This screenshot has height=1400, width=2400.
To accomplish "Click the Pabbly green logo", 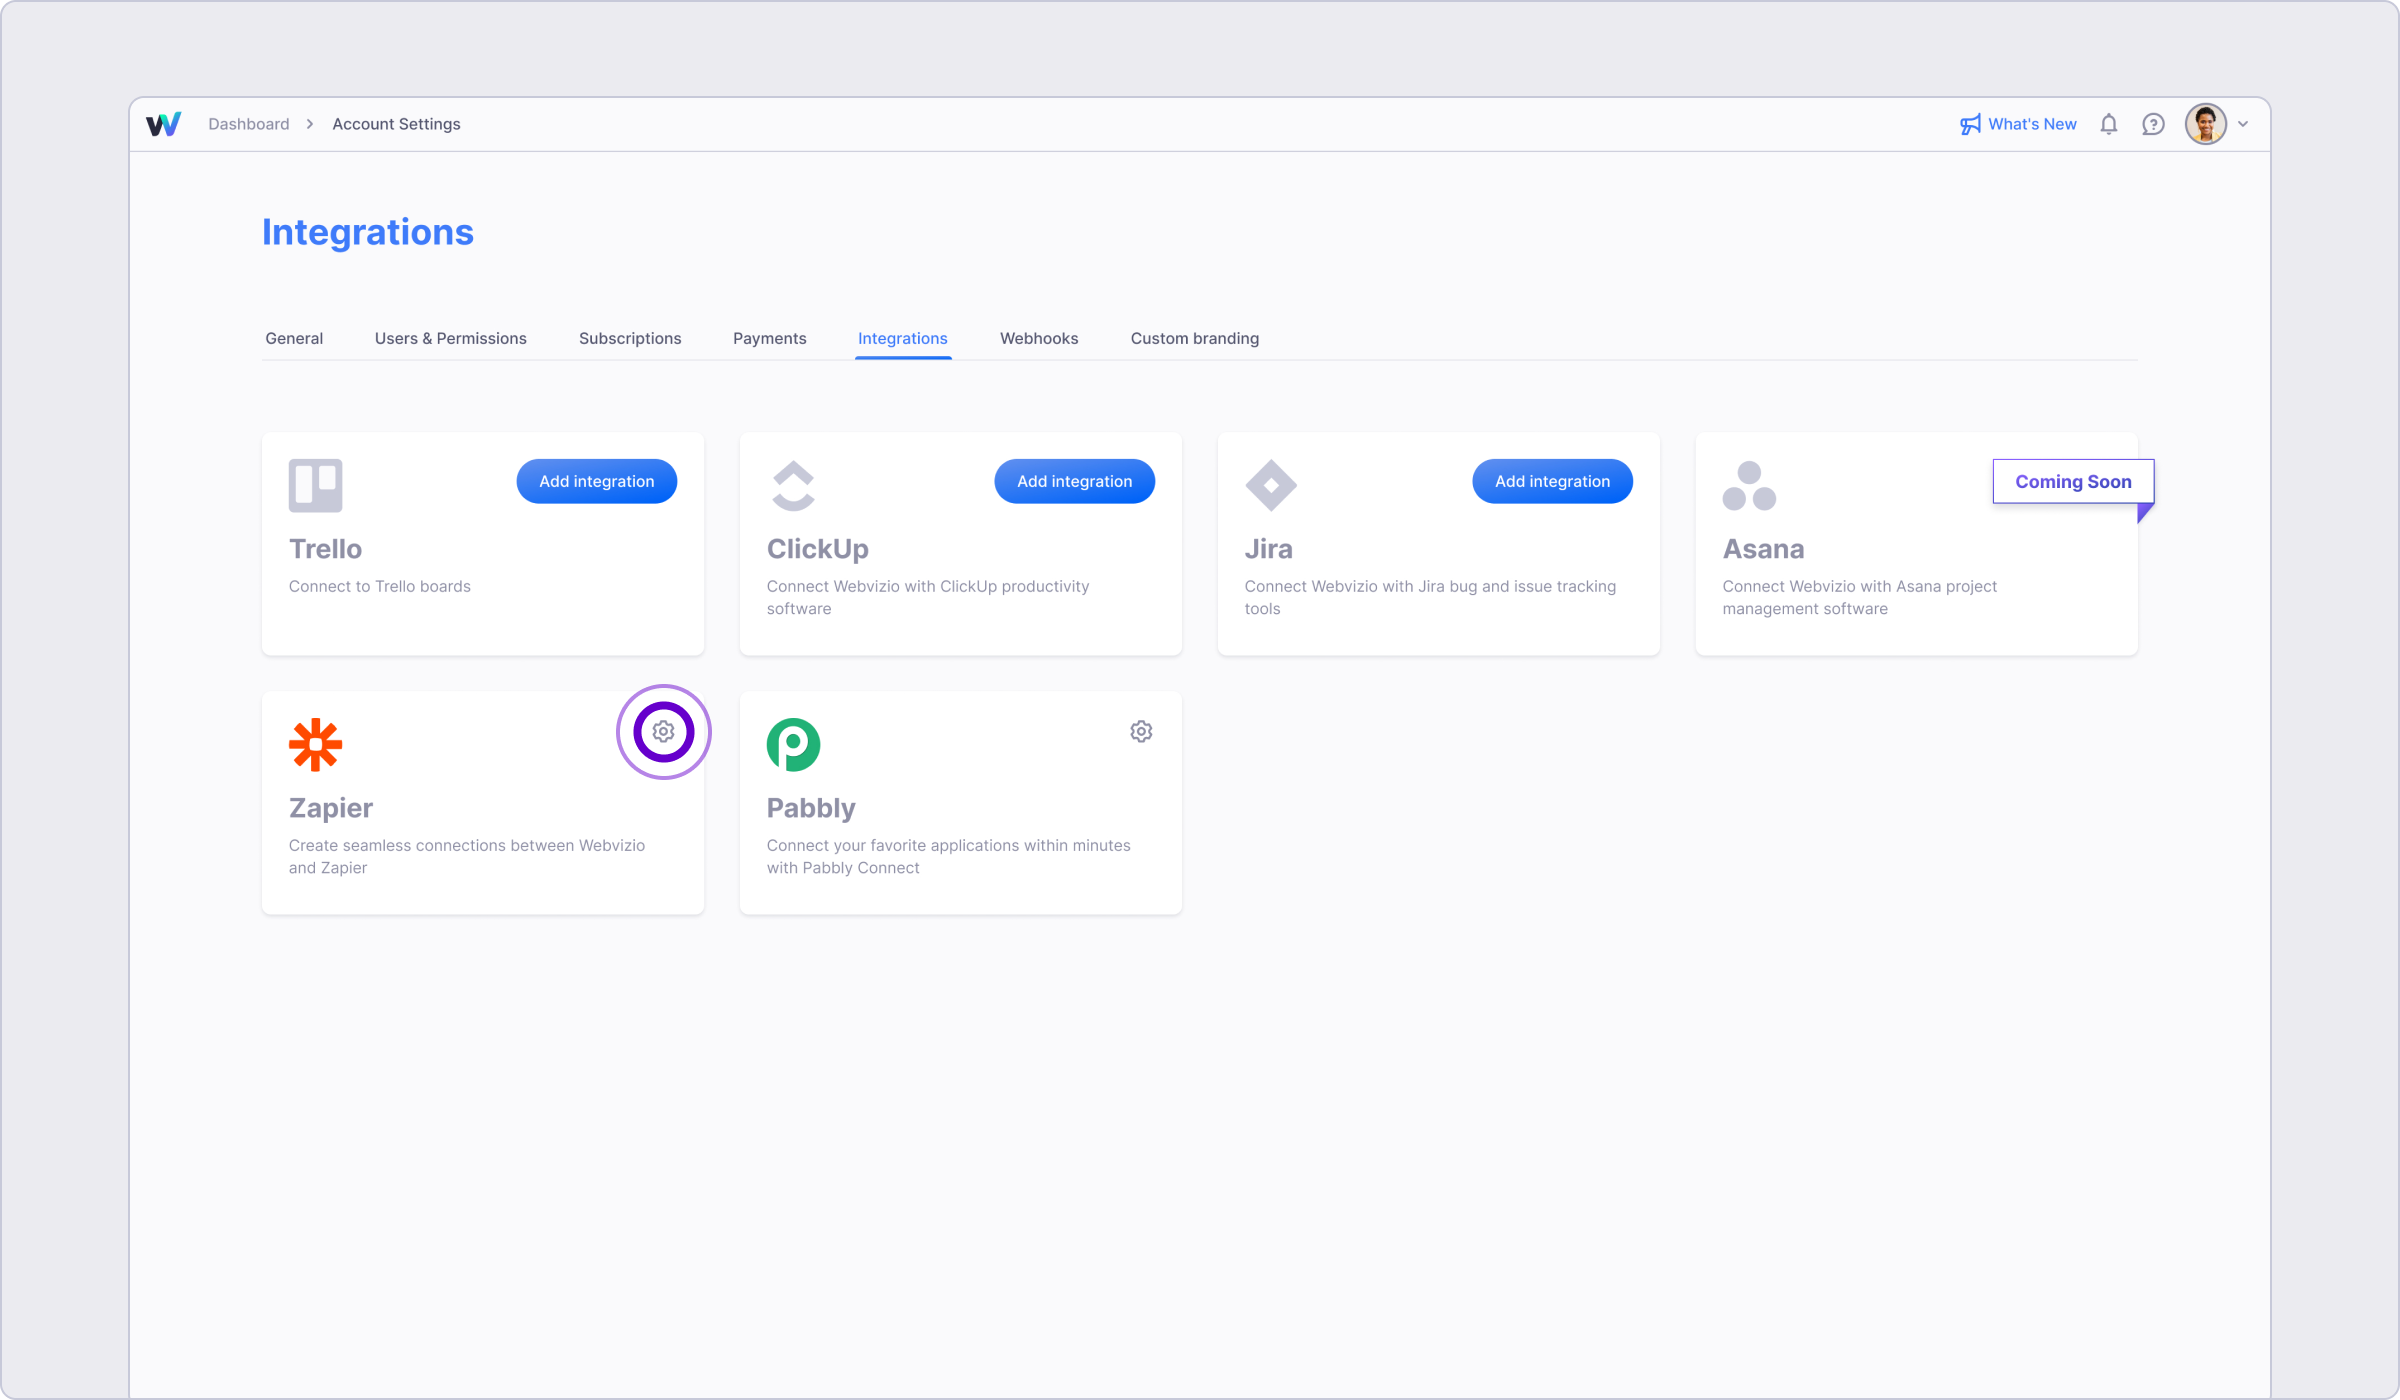I will pos(793,744).
